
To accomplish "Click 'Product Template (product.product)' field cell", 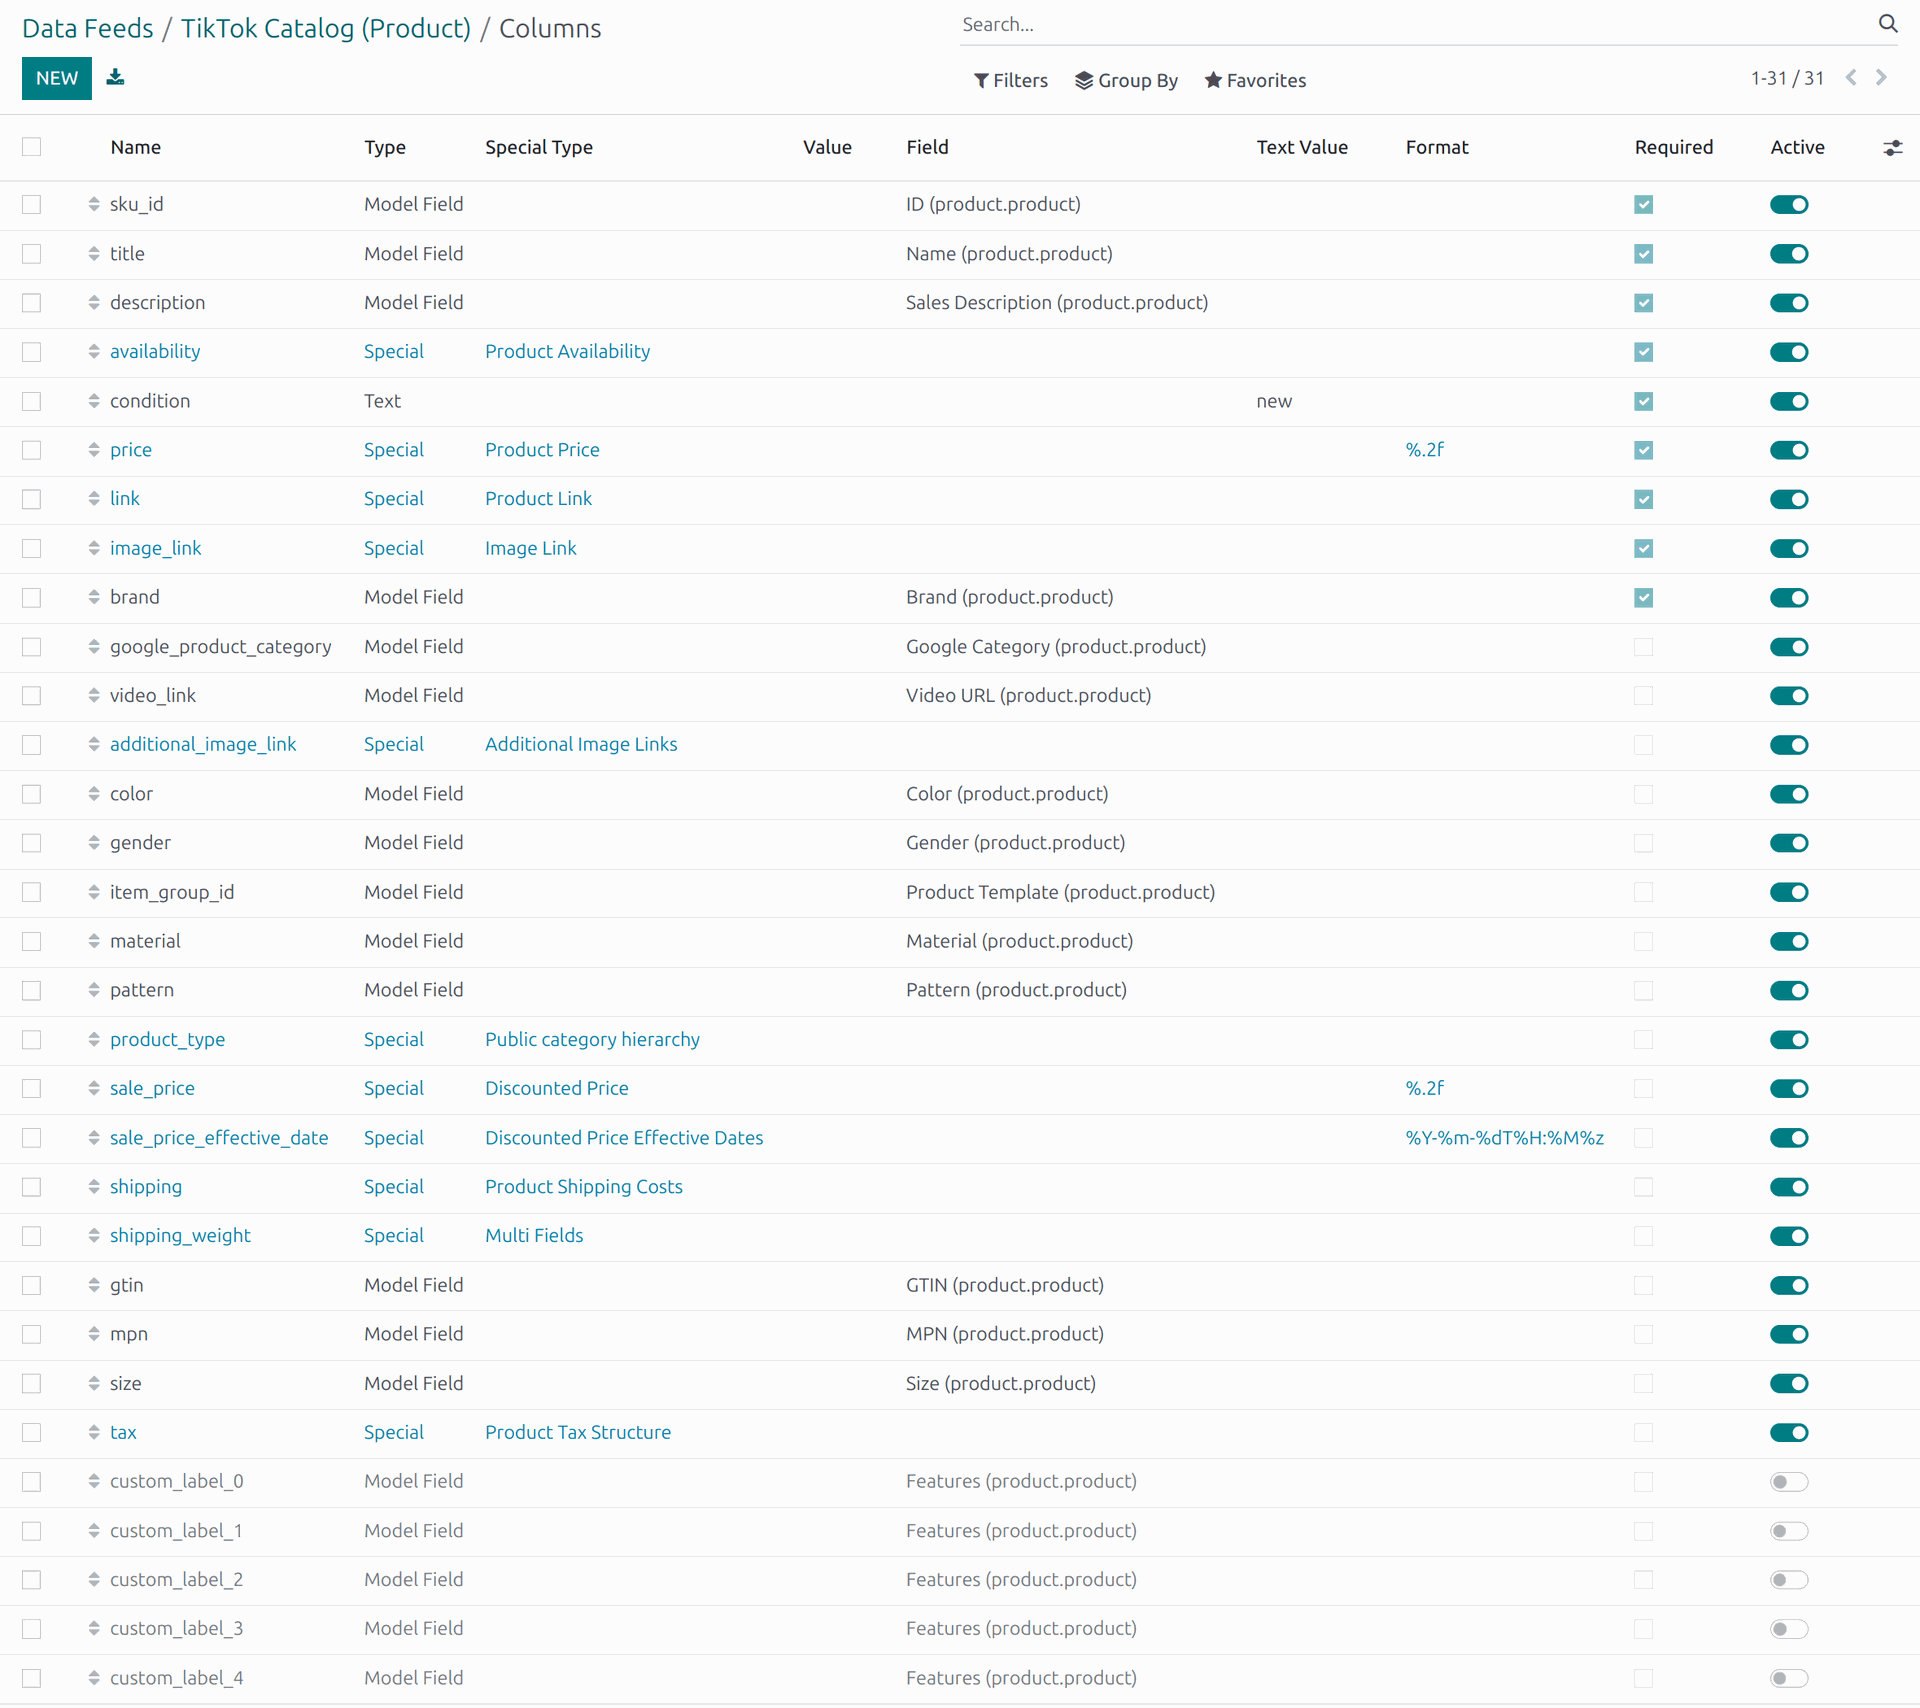I will [1060, 892].
